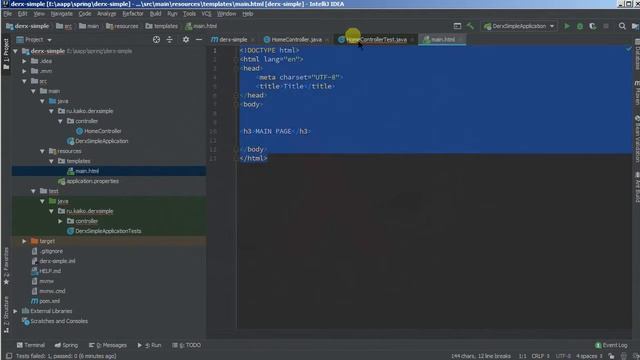Select DerxSimpleApplication class in tree
Viewport: 640px width, 360px height.
click(98, 141)
